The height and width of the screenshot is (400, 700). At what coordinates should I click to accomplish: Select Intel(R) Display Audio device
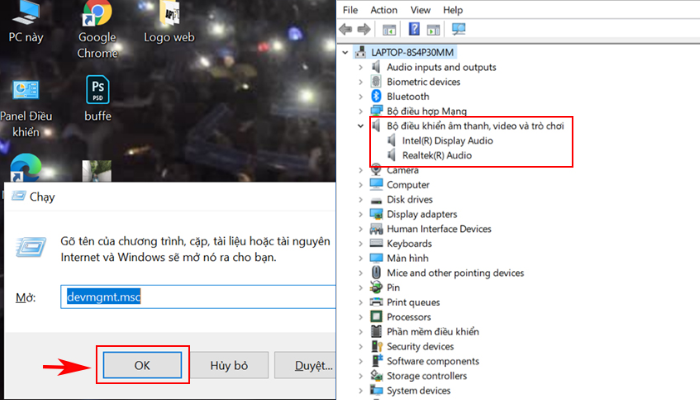pos(446,141)
